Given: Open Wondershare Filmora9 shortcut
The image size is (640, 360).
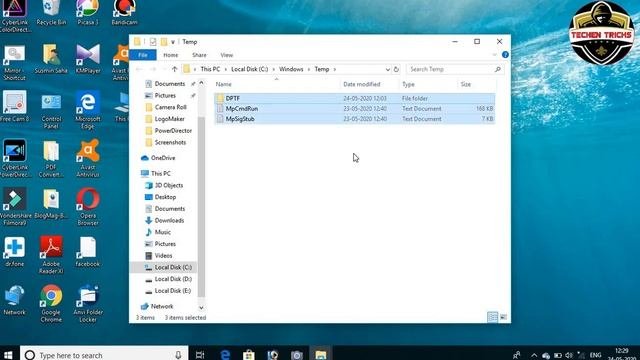Looking at the screenshot, I should [x=15, y=207].
